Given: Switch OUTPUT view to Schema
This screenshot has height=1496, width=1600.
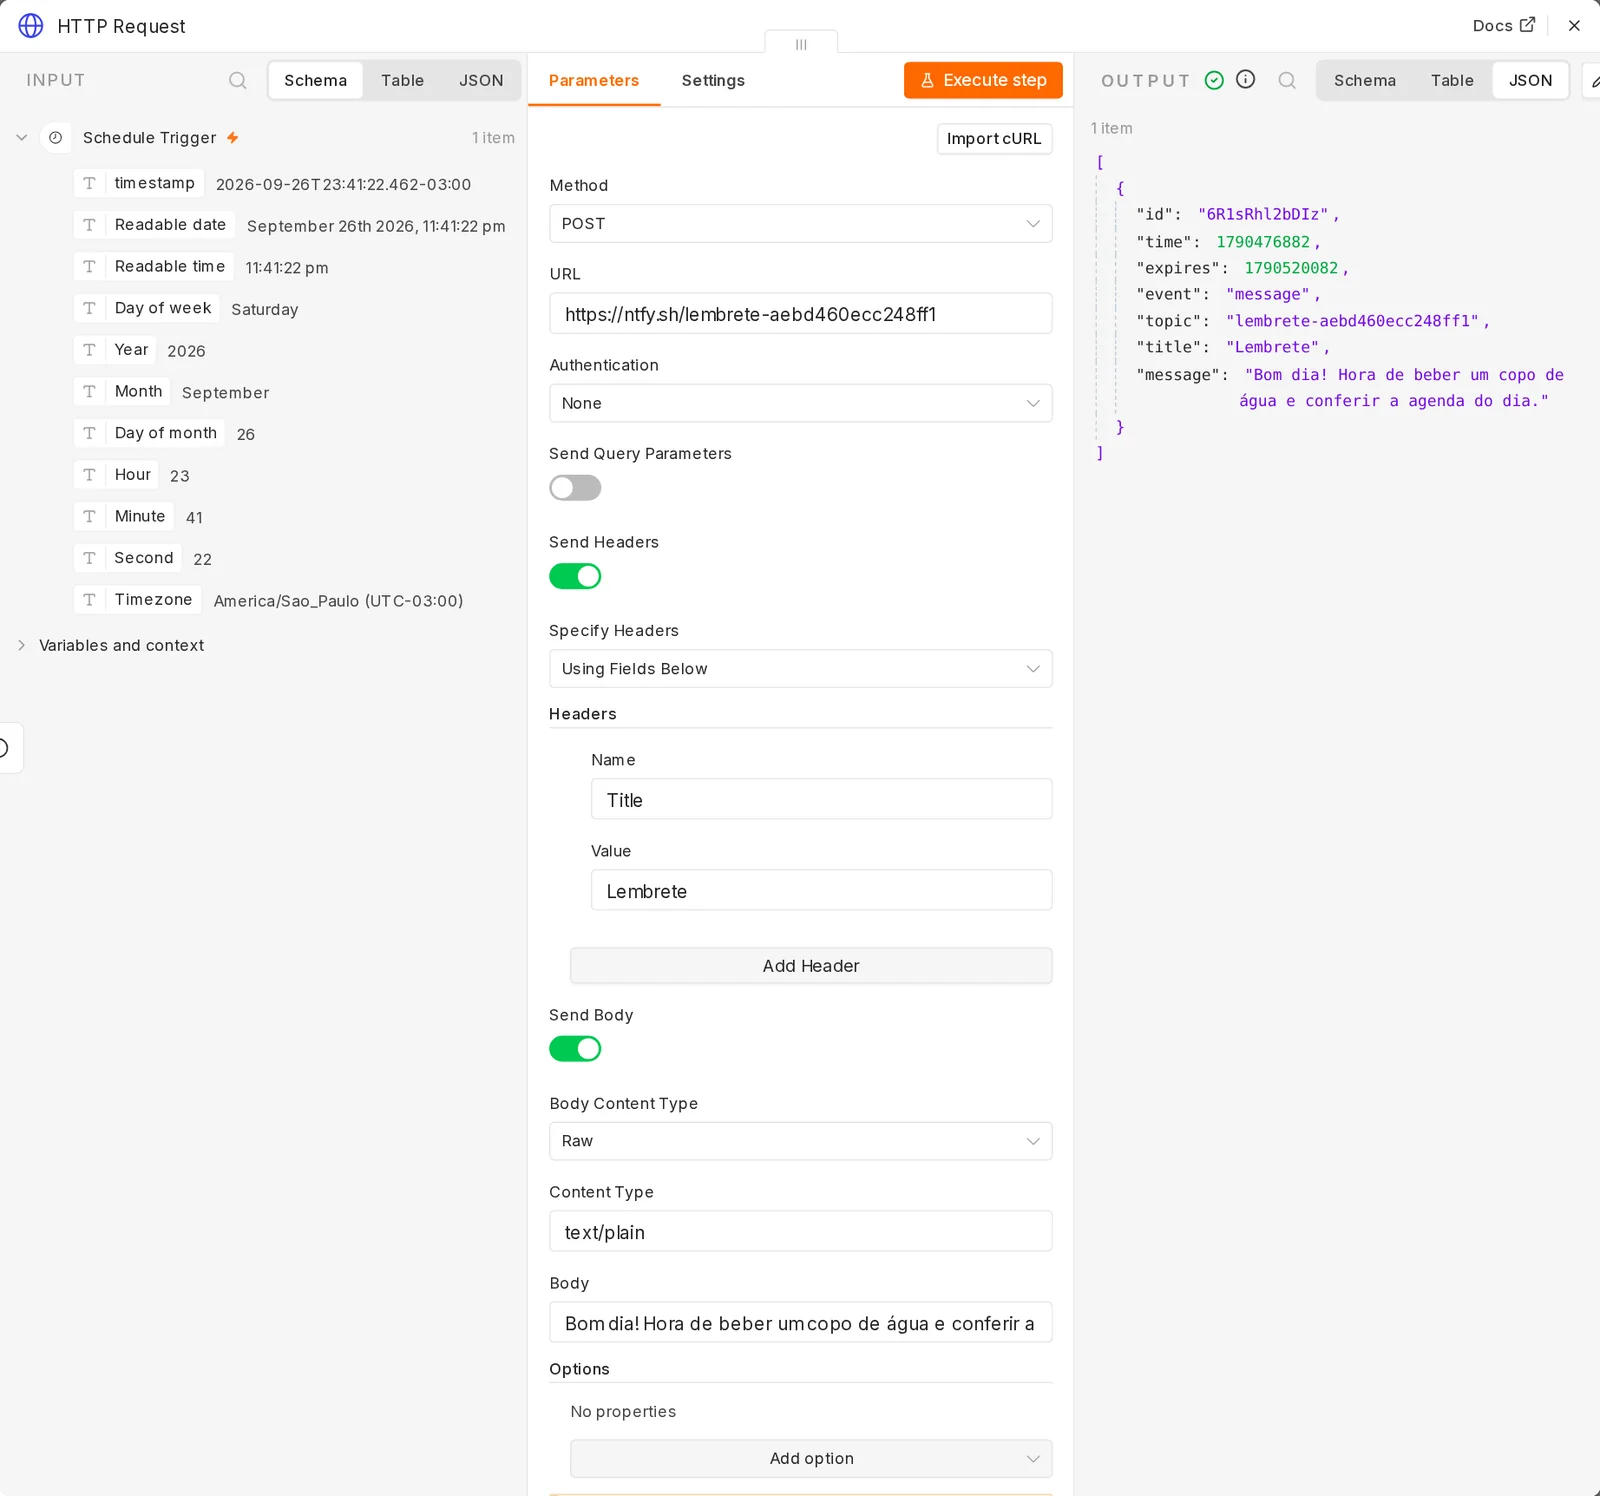Looking at the screenshot, I should point(1364,80).
